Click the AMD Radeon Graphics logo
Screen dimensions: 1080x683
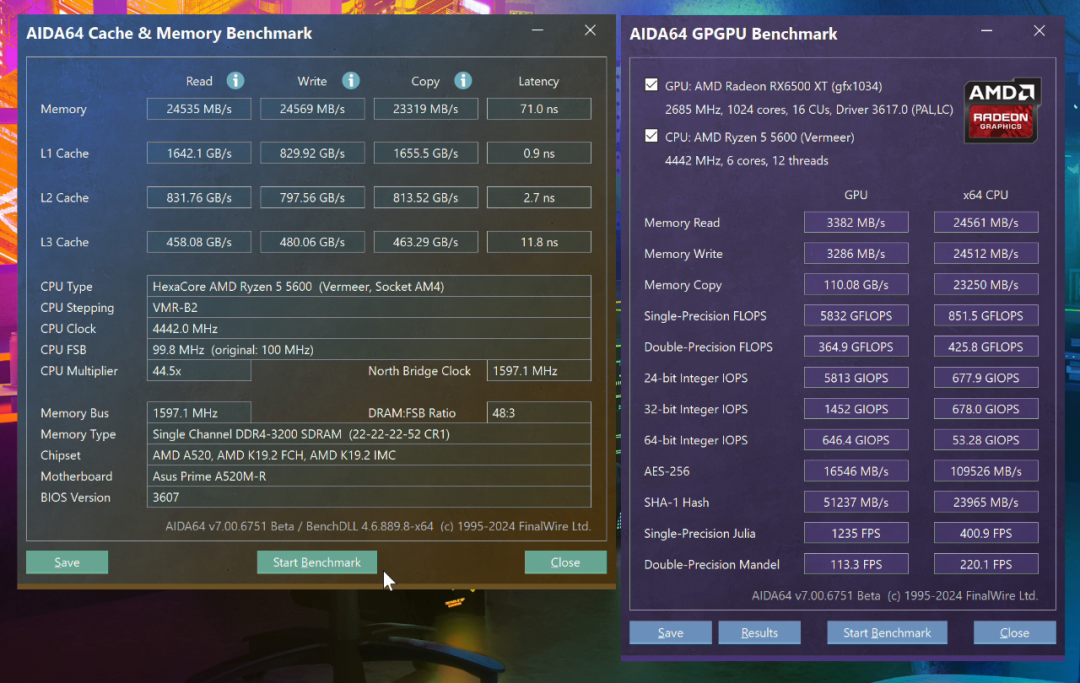(1002, 110)
